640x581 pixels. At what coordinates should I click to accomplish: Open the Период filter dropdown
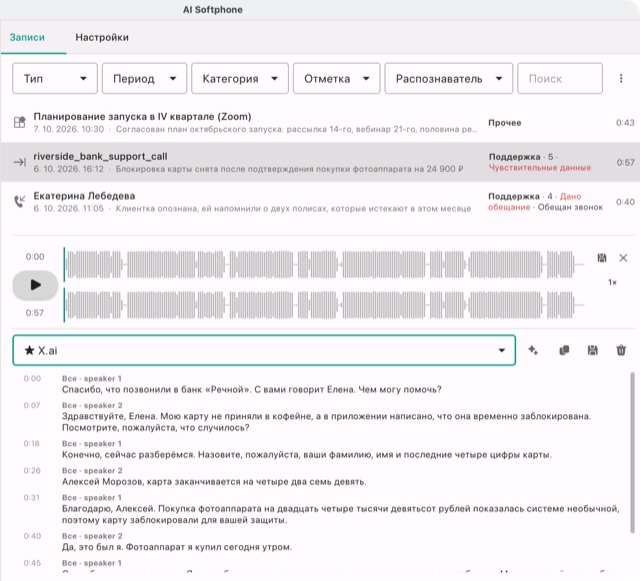point(144,78)
